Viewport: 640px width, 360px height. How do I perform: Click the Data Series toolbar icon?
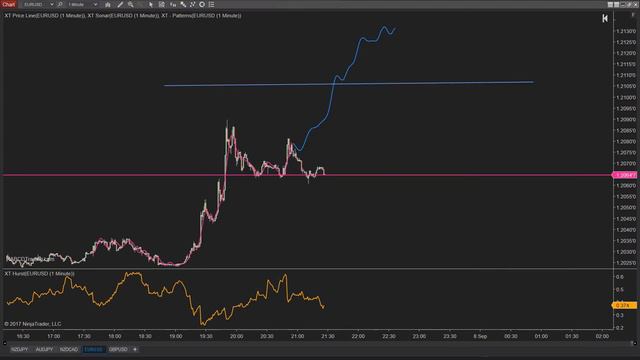(x=173, y=4)
